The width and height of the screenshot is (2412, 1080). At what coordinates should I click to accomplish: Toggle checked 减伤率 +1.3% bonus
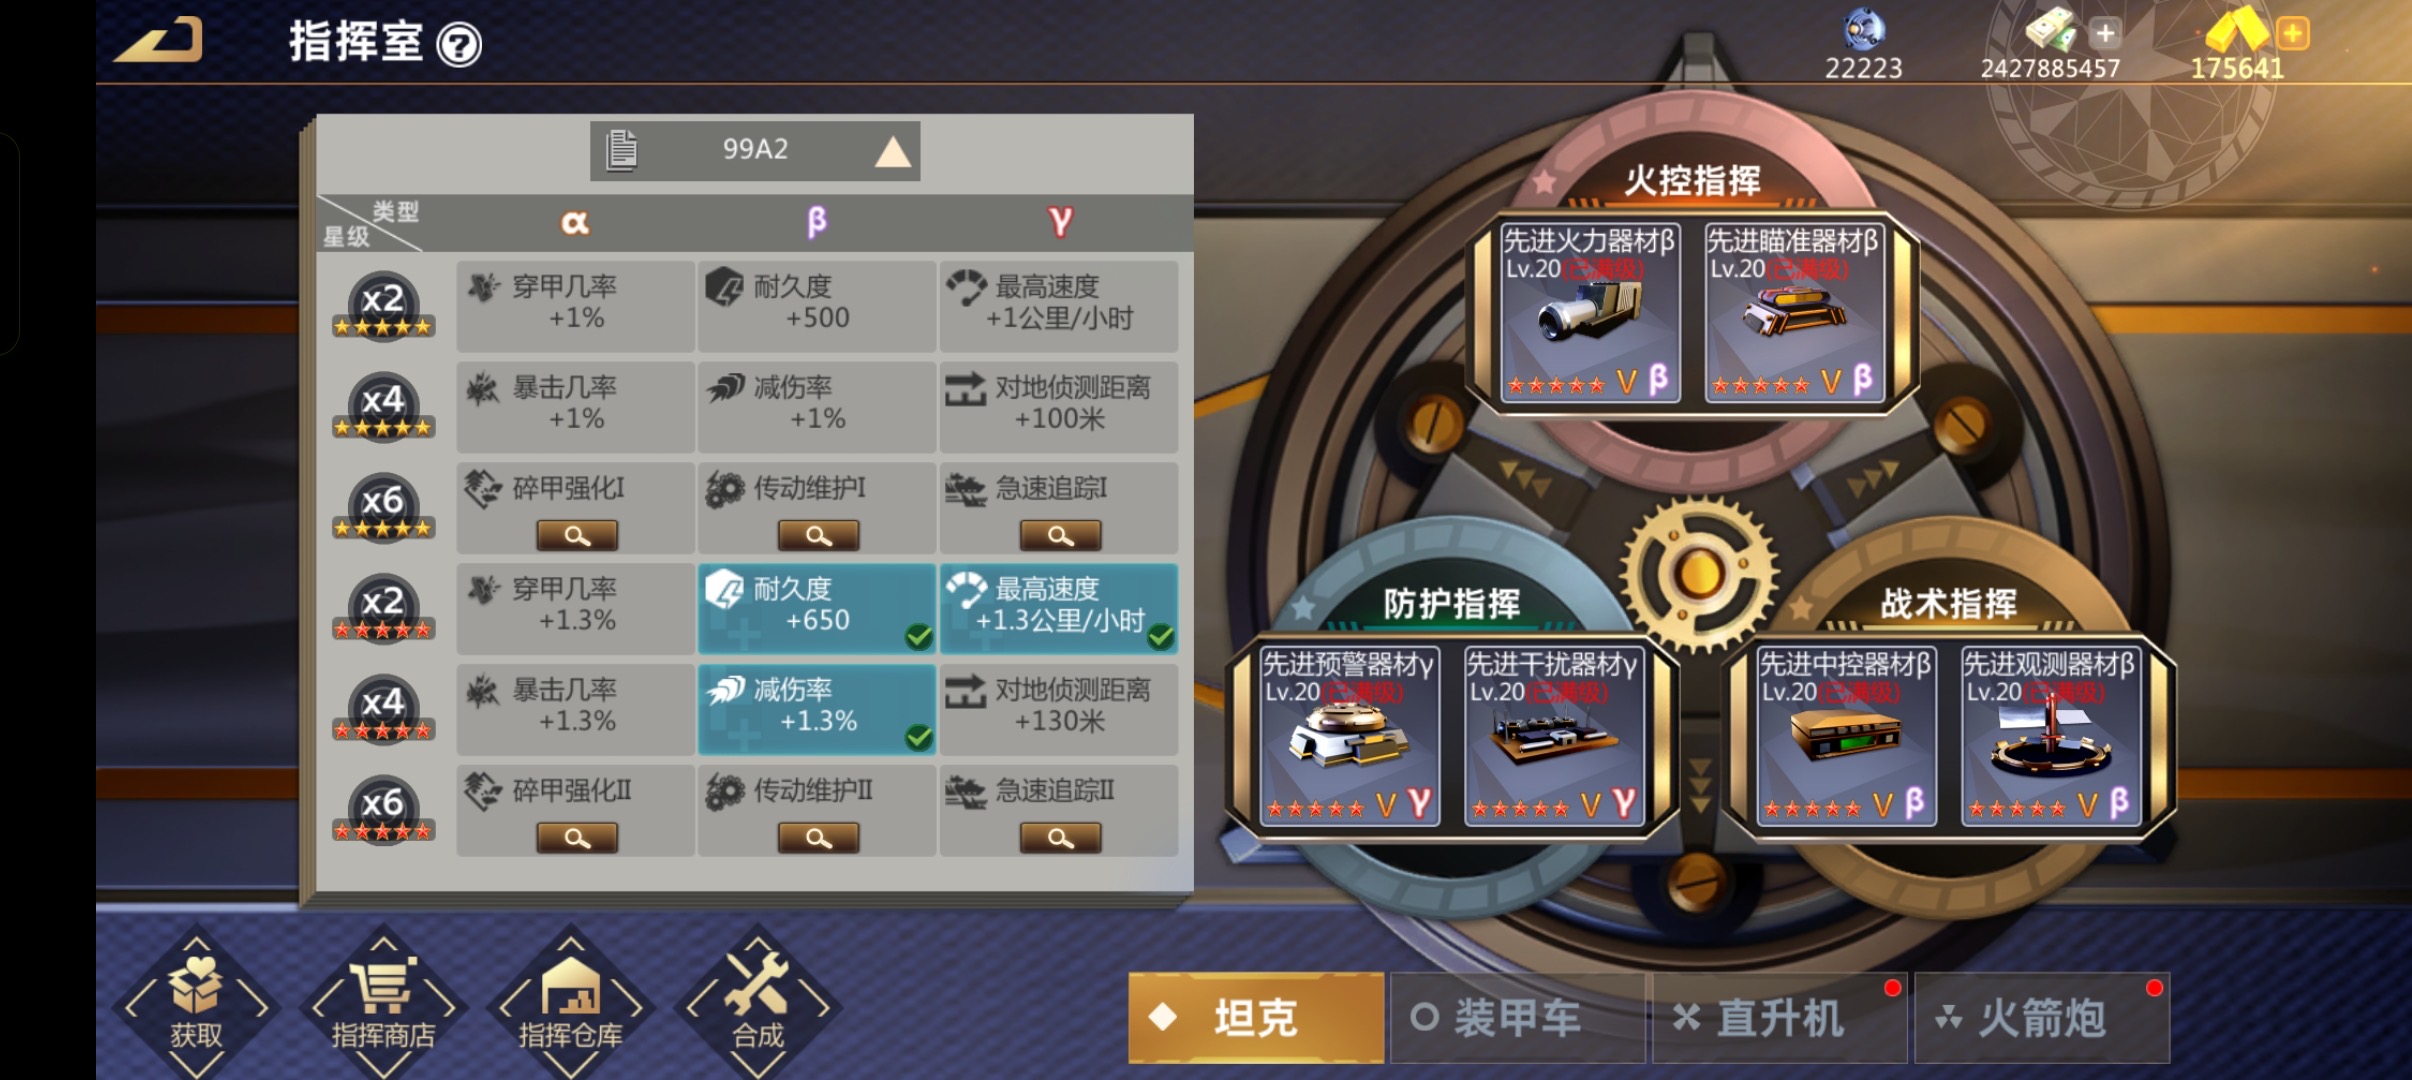pos(817,709)
